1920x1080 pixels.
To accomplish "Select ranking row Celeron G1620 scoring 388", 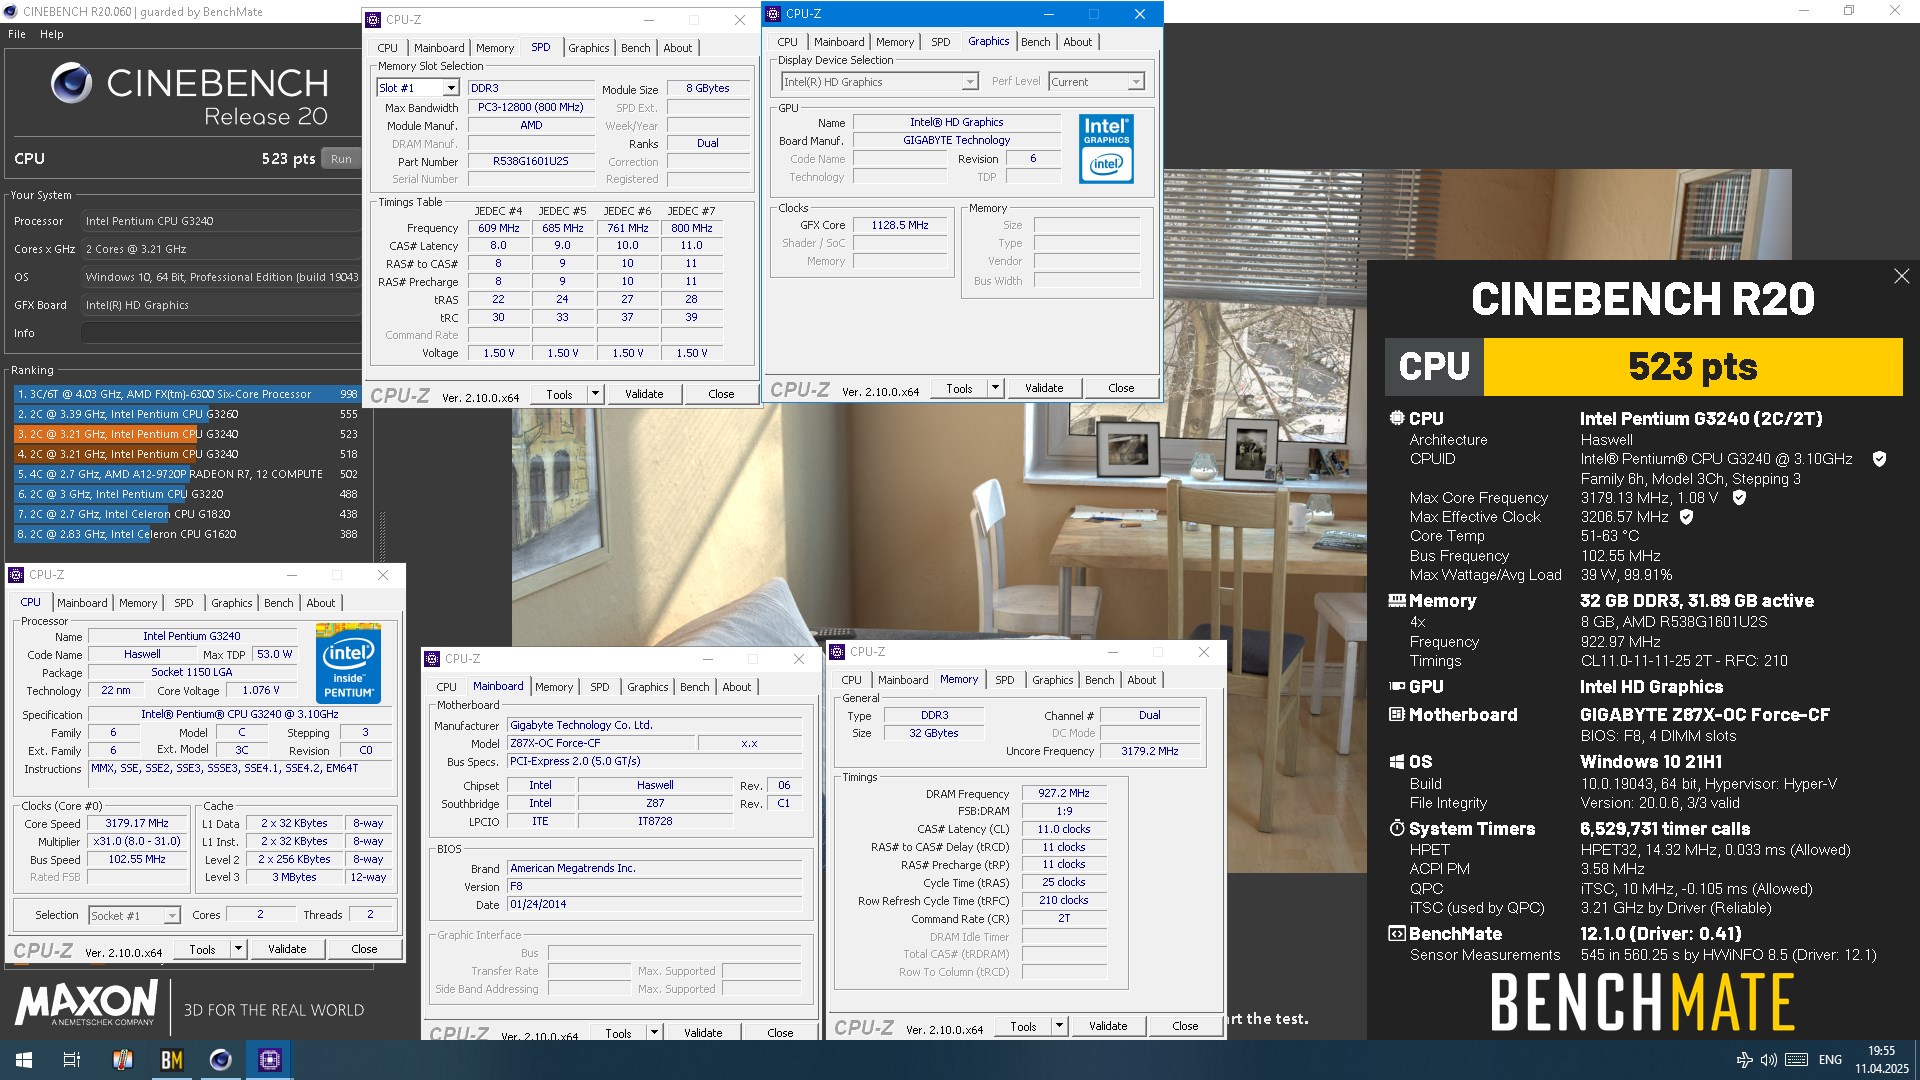I will (x=187, y=534).
